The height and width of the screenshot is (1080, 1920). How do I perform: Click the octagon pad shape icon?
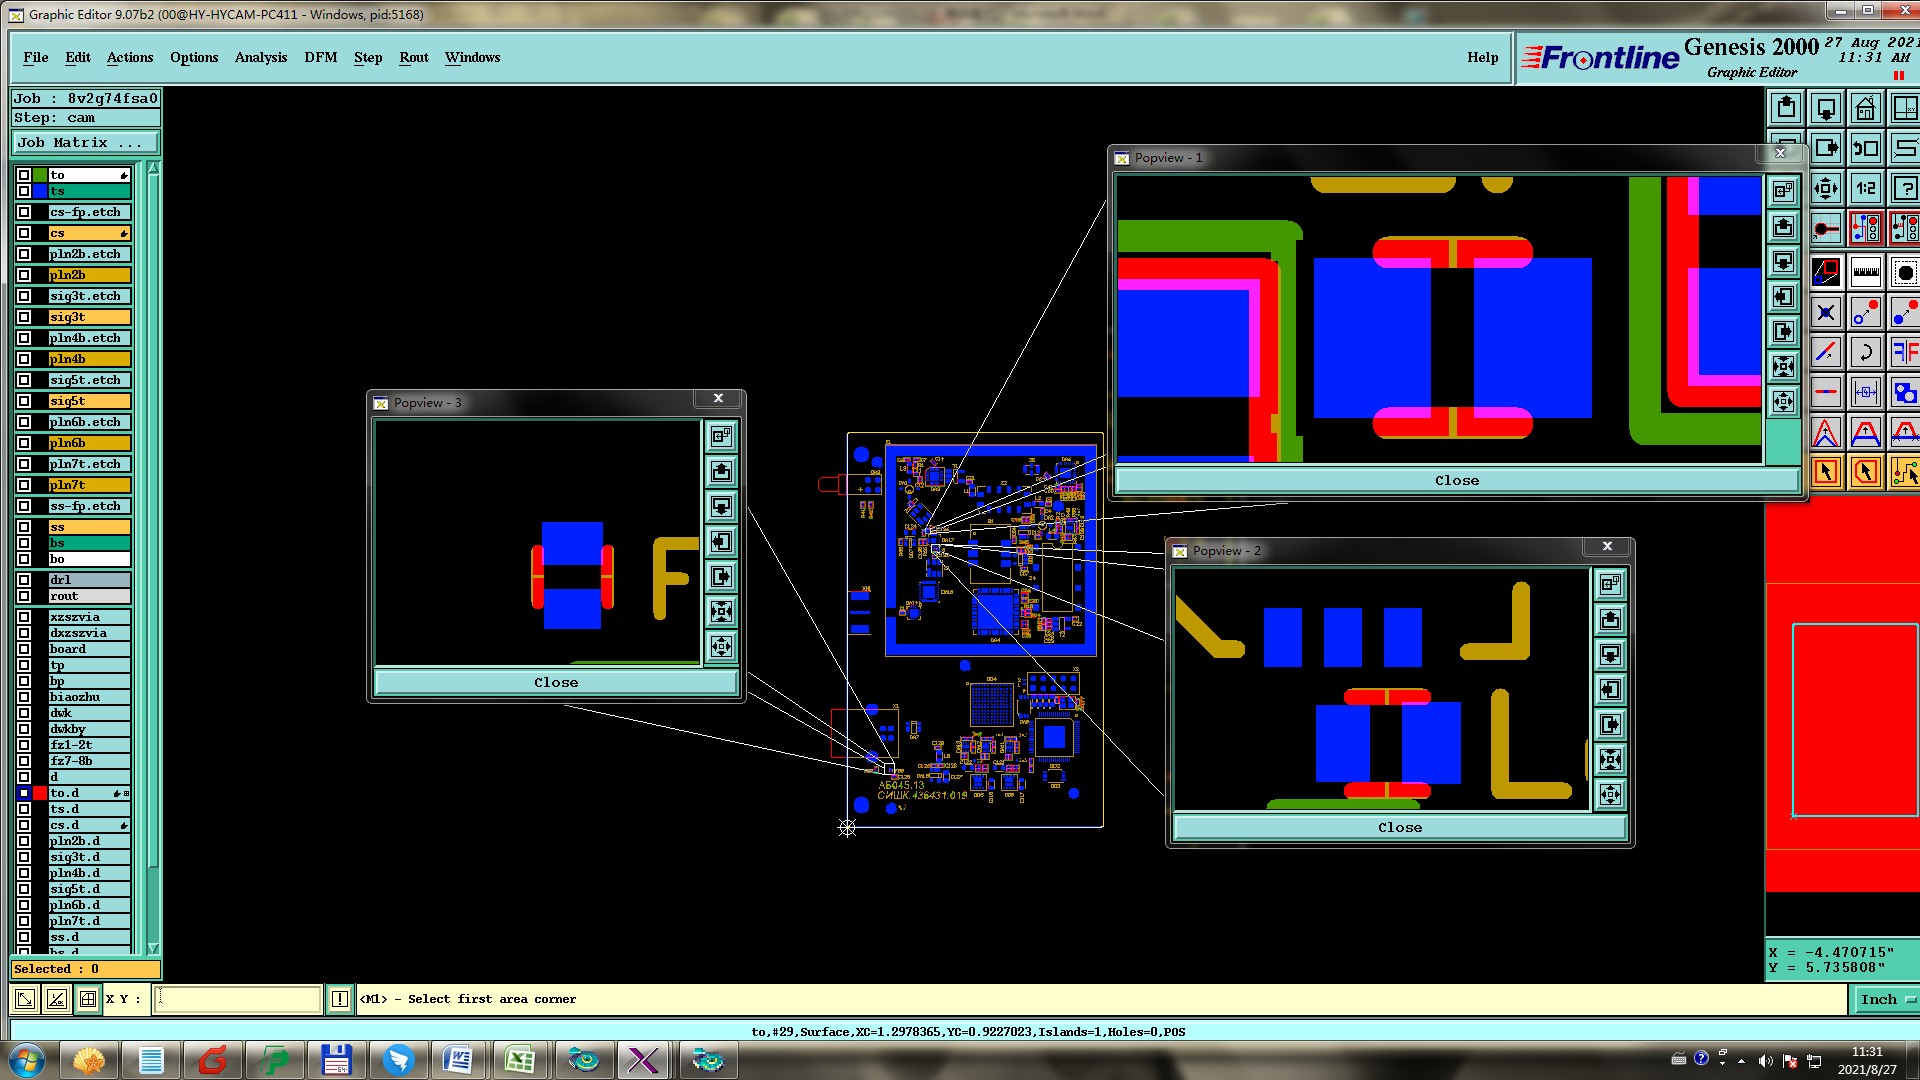point(1905,272)
